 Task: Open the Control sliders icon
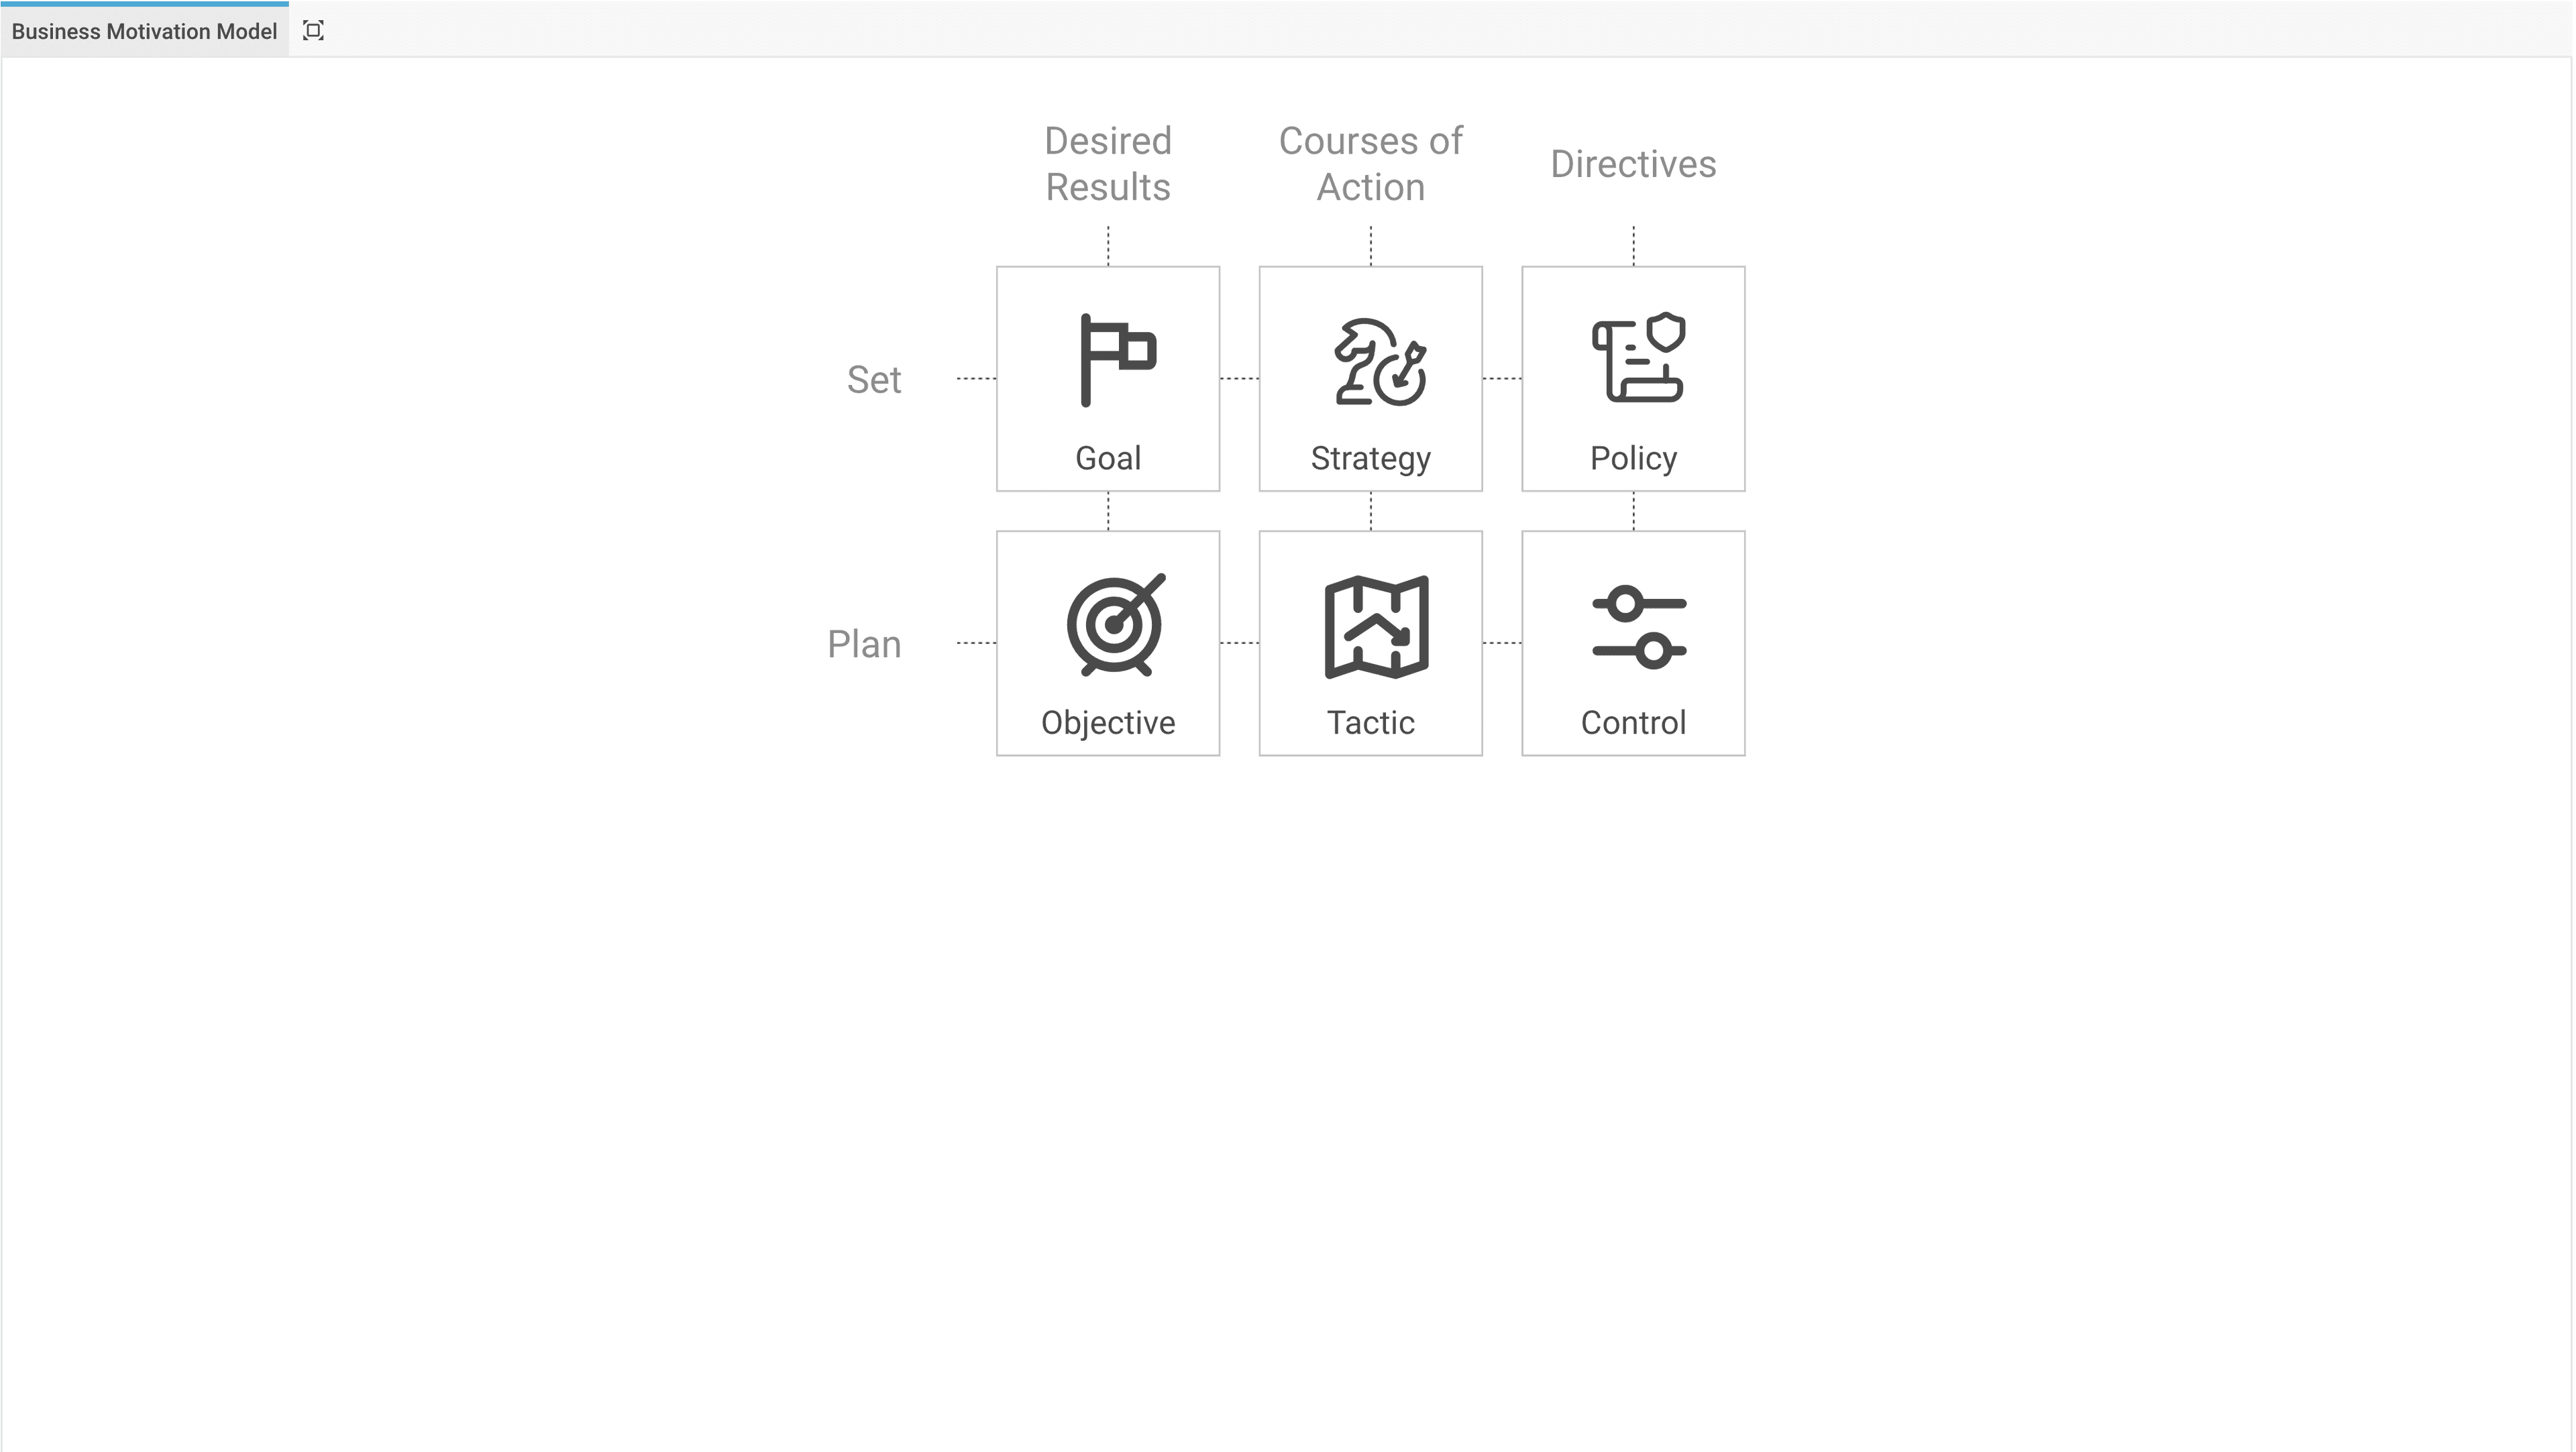1639,627
